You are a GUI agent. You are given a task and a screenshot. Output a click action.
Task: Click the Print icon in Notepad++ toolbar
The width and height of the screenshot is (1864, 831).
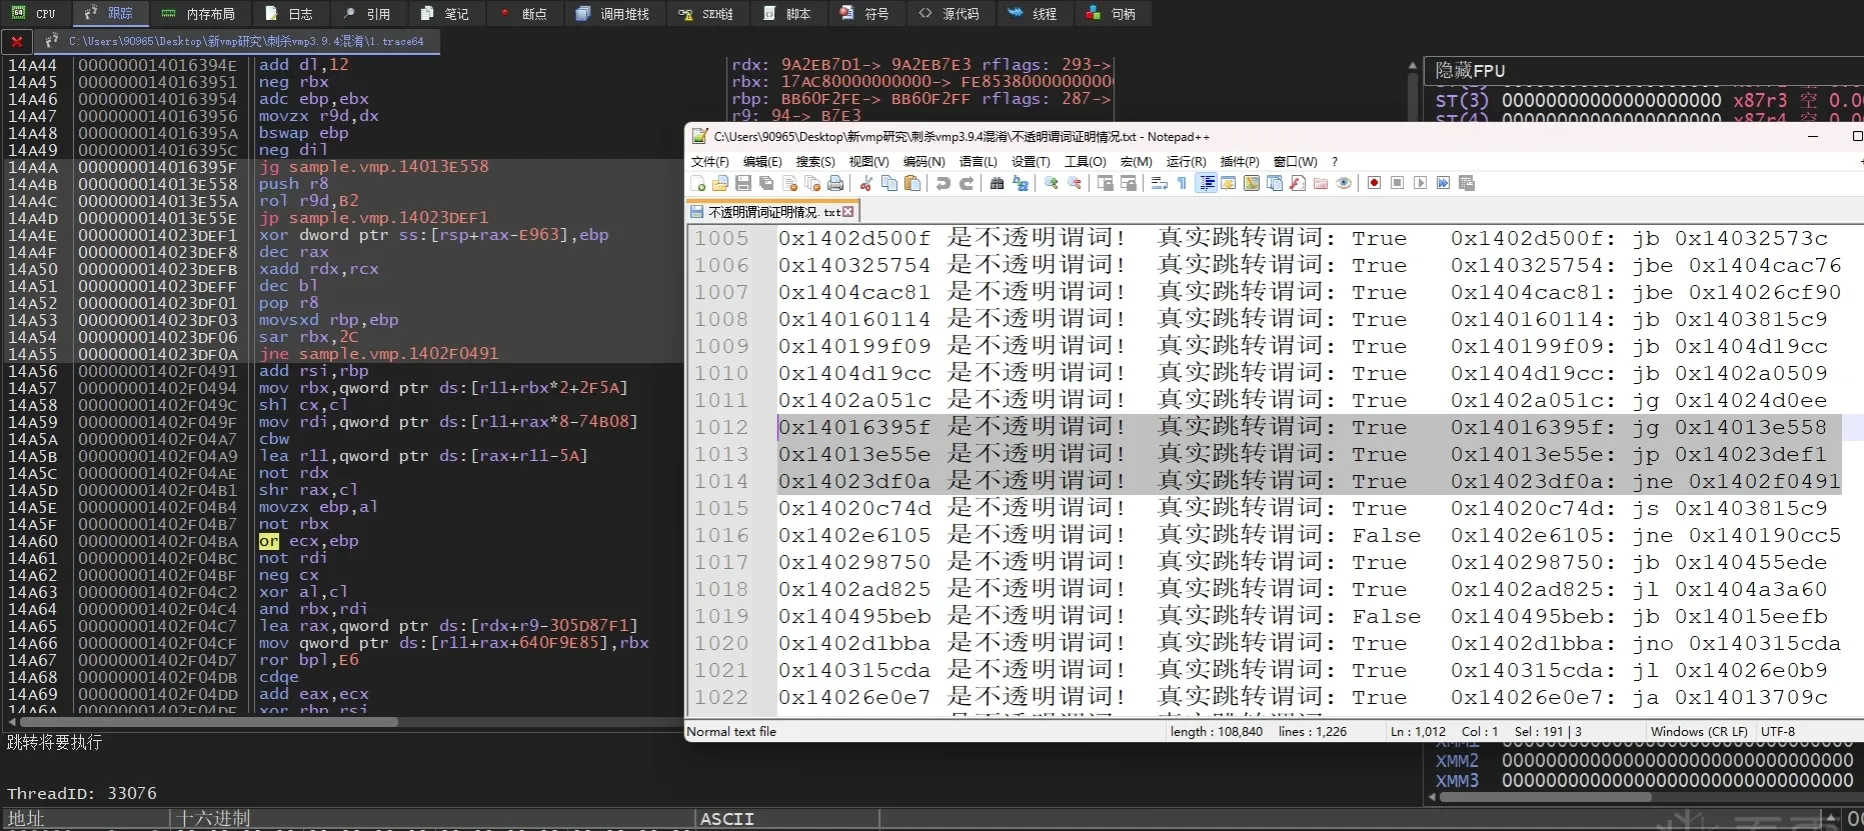835,183
